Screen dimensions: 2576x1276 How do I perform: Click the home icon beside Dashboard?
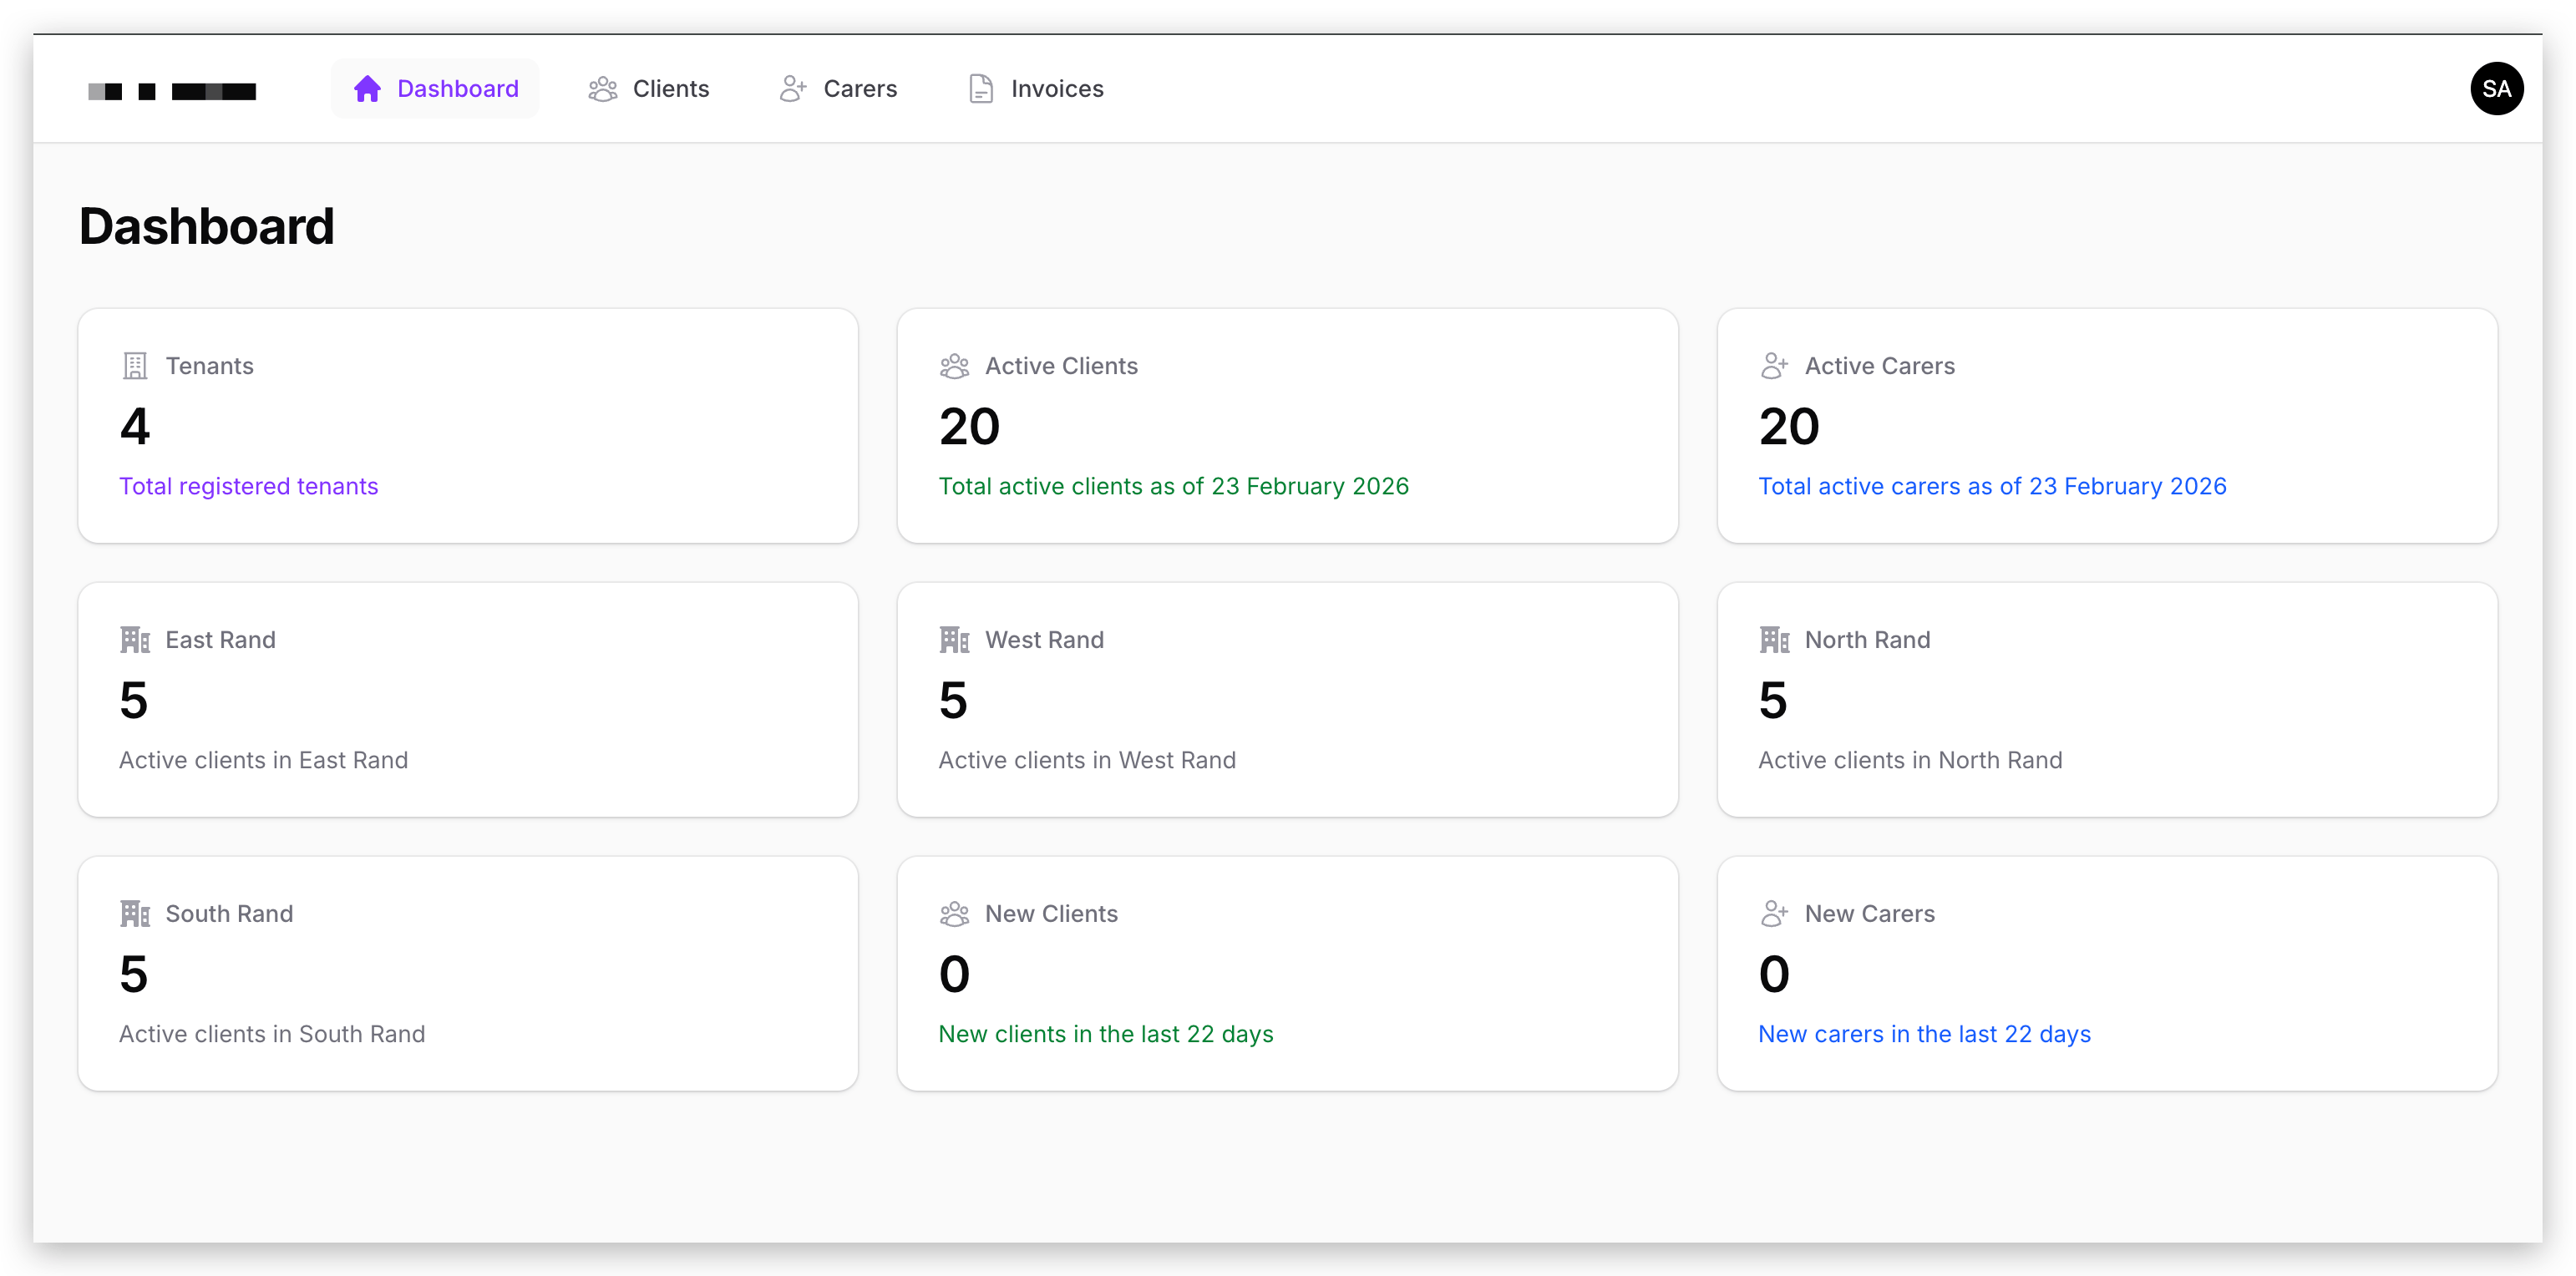click(367, 89)
